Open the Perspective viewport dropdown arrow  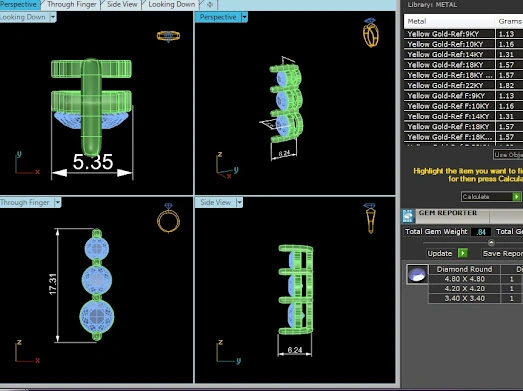(244, 17)
